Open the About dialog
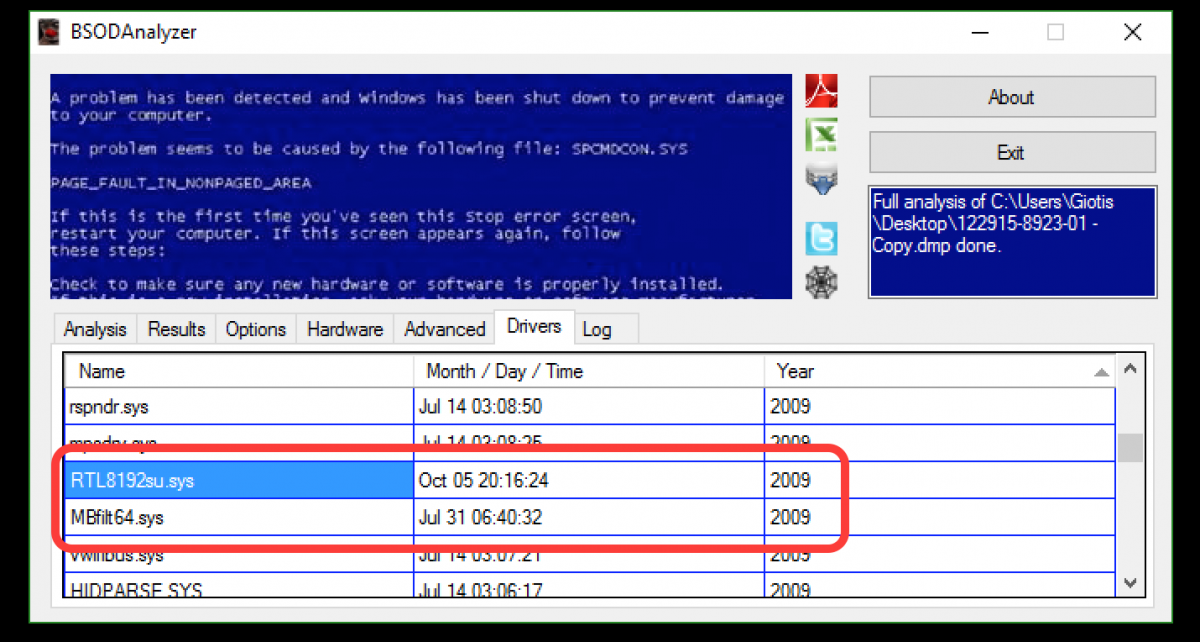The height and width of the screenshot is (642, 1200). click(1012, 97)
